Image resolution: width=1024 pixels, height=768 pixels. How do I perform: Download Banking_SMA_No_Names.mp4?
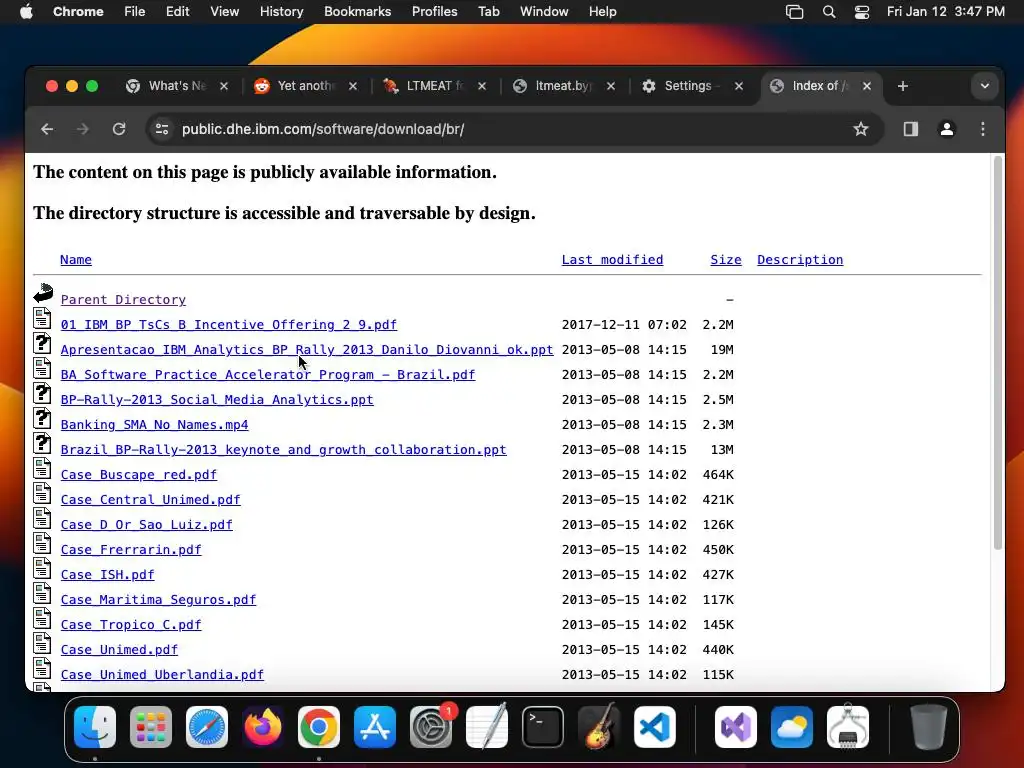pyautogui.click(x=155, y=425)
